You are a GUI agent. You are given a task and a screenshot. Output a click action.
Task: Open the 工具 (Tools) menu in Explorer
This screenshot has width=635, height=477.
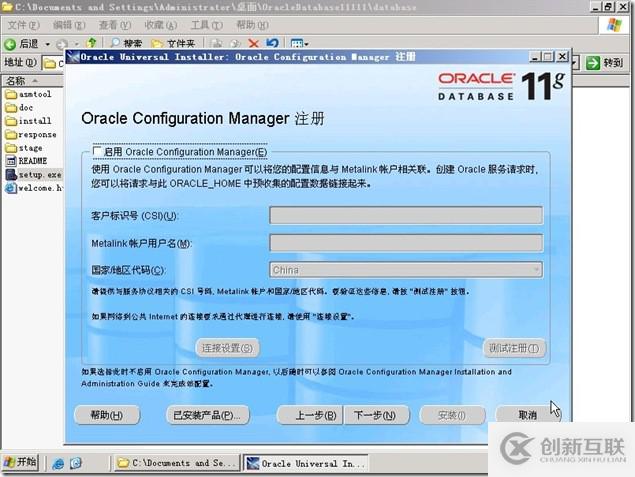coord(207,25)
